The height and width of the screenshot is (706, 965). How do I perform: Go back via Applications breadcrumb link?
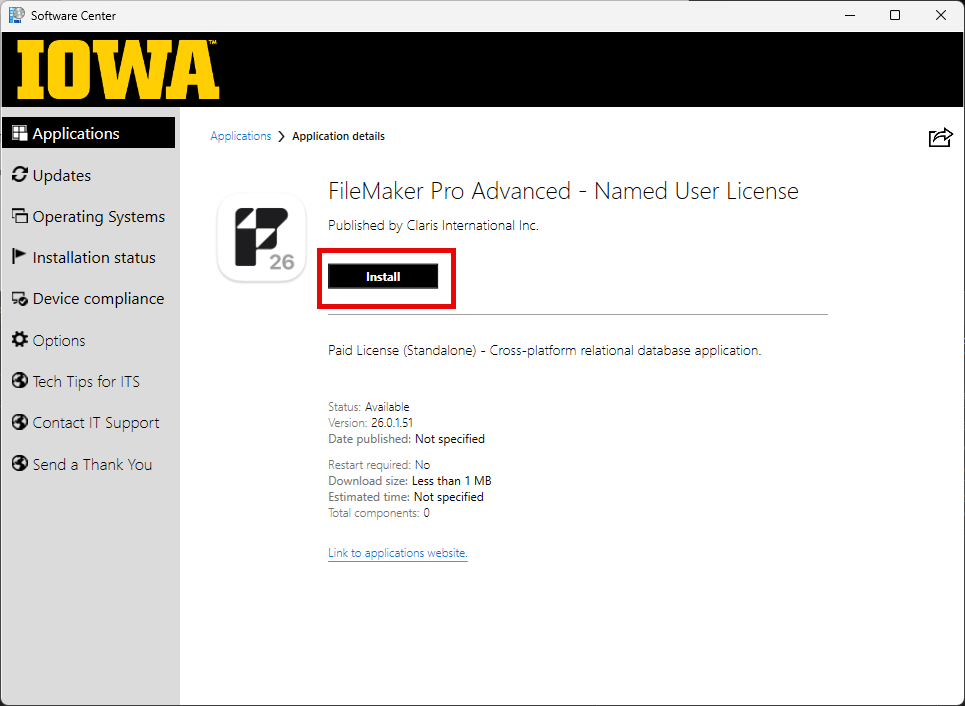coord(241,136)
